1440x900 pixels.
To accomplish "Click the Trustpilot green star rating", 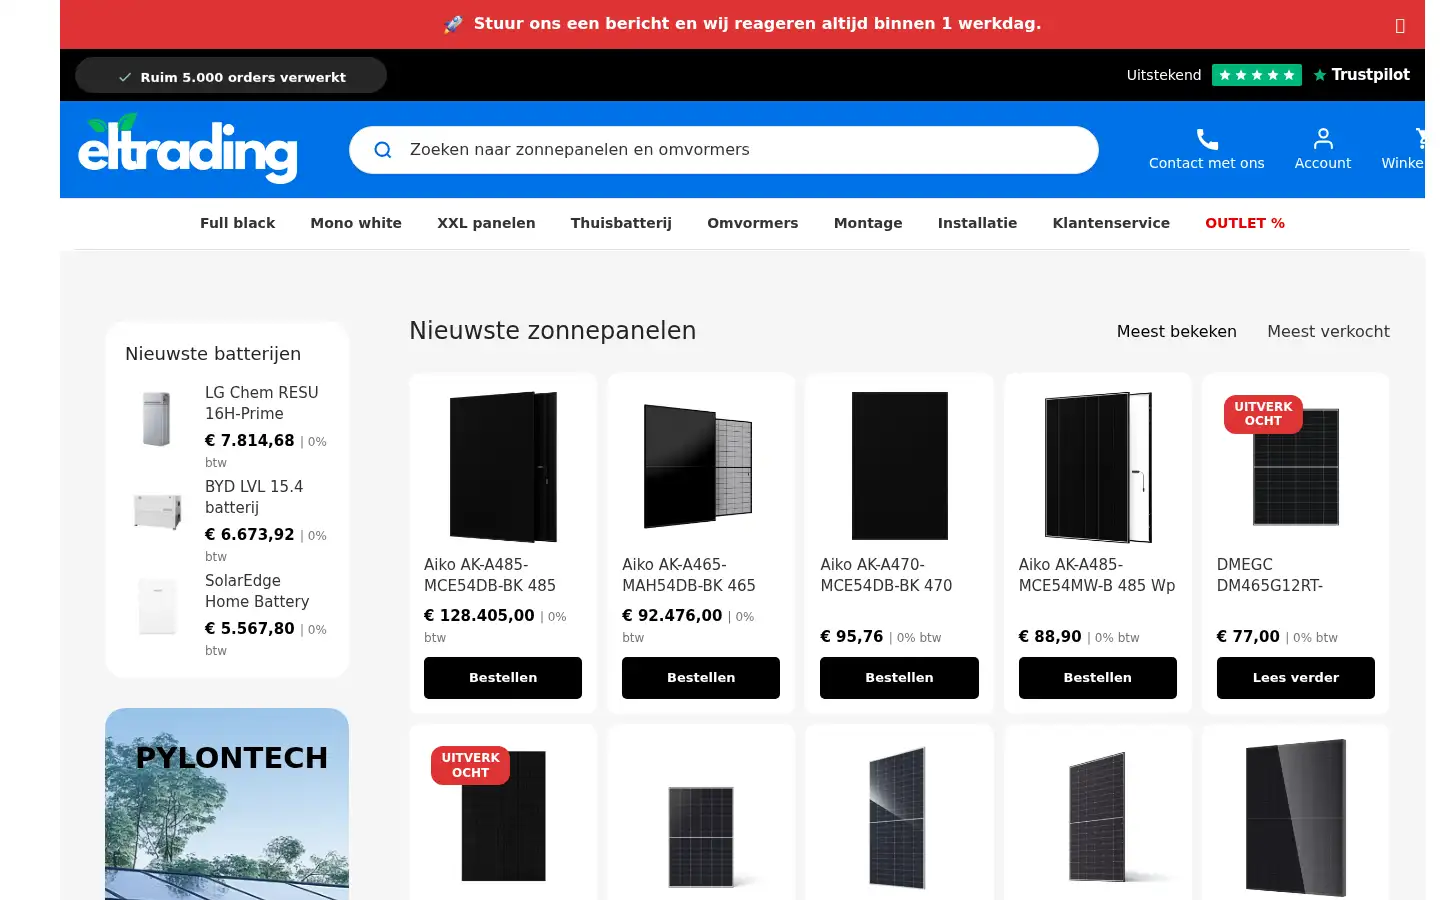I will (1256, 75).
